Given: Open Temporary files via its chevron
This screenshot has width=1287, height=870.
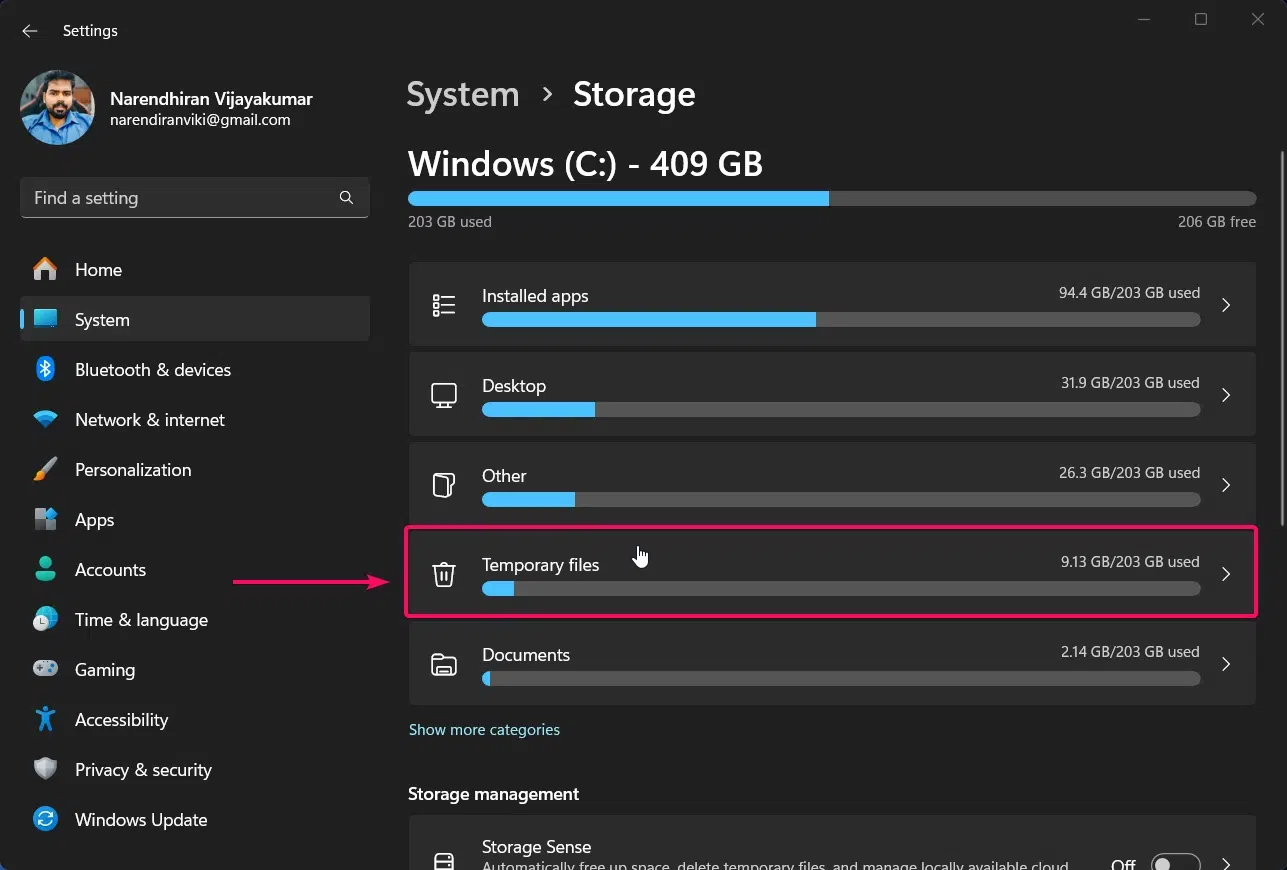Looking at the screenshot, I should (1226, 574).
